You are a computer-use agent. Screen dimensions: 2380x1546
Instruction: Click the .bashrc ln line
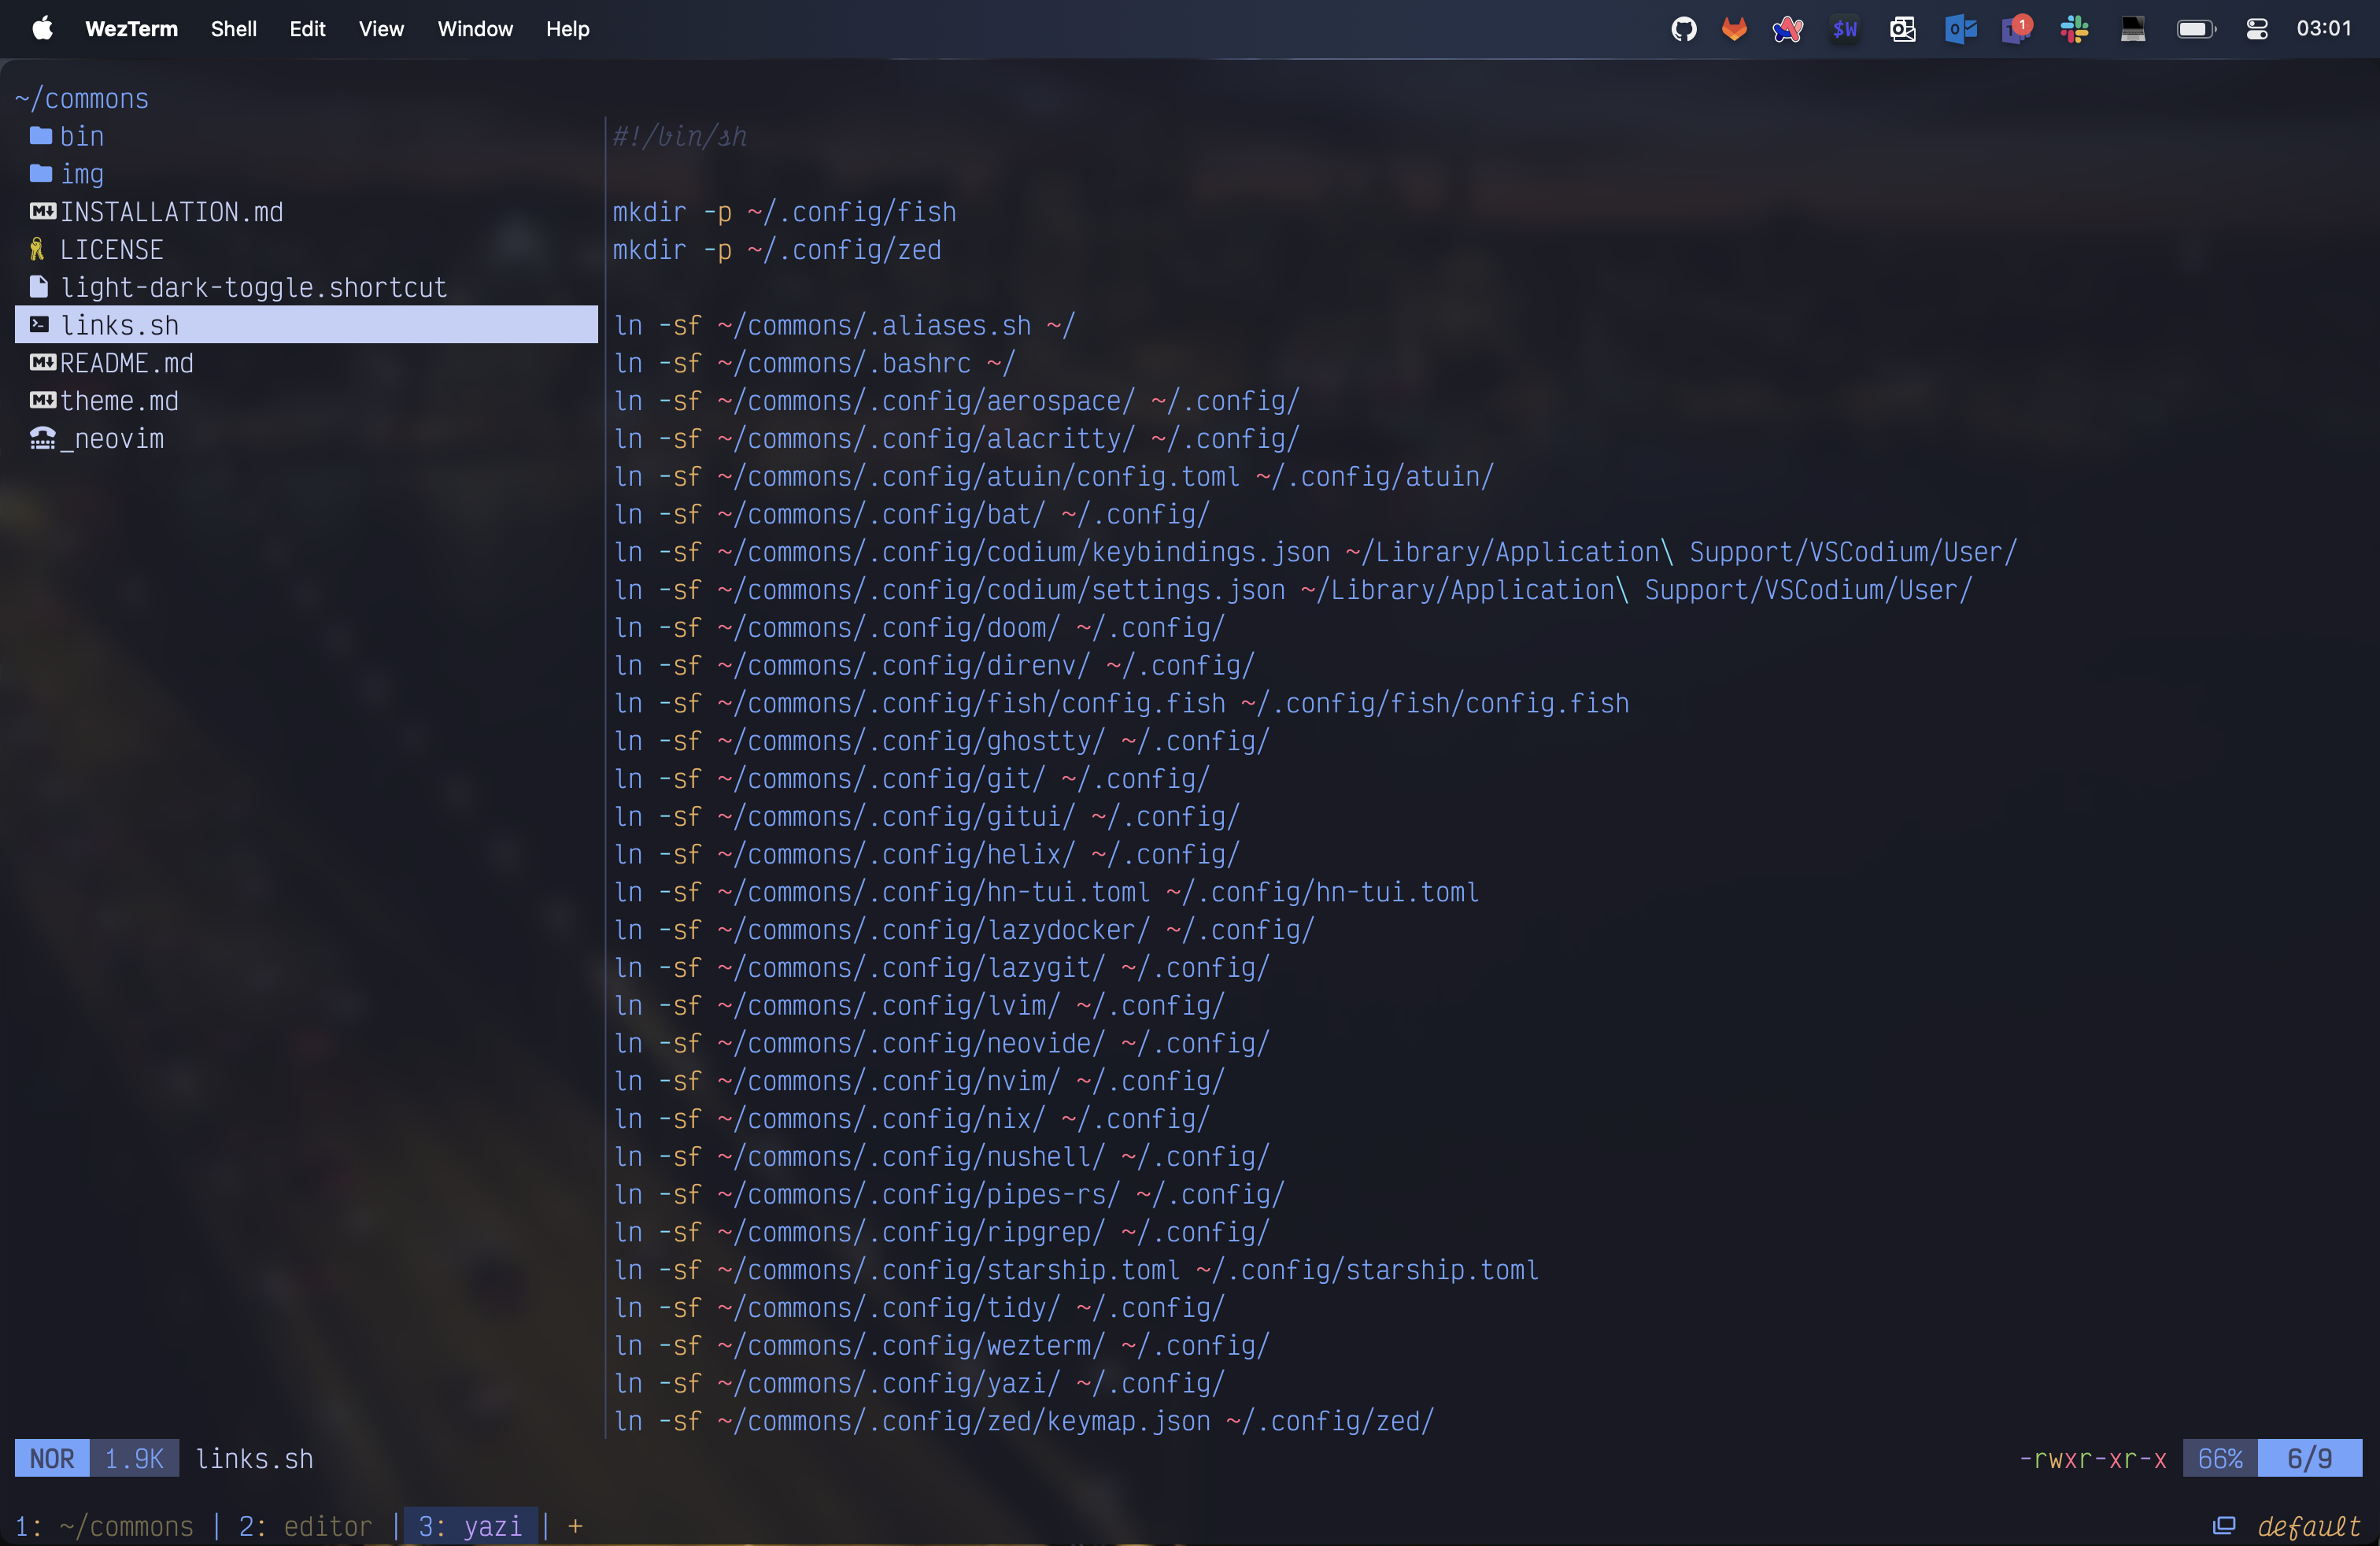coord(815,363)
